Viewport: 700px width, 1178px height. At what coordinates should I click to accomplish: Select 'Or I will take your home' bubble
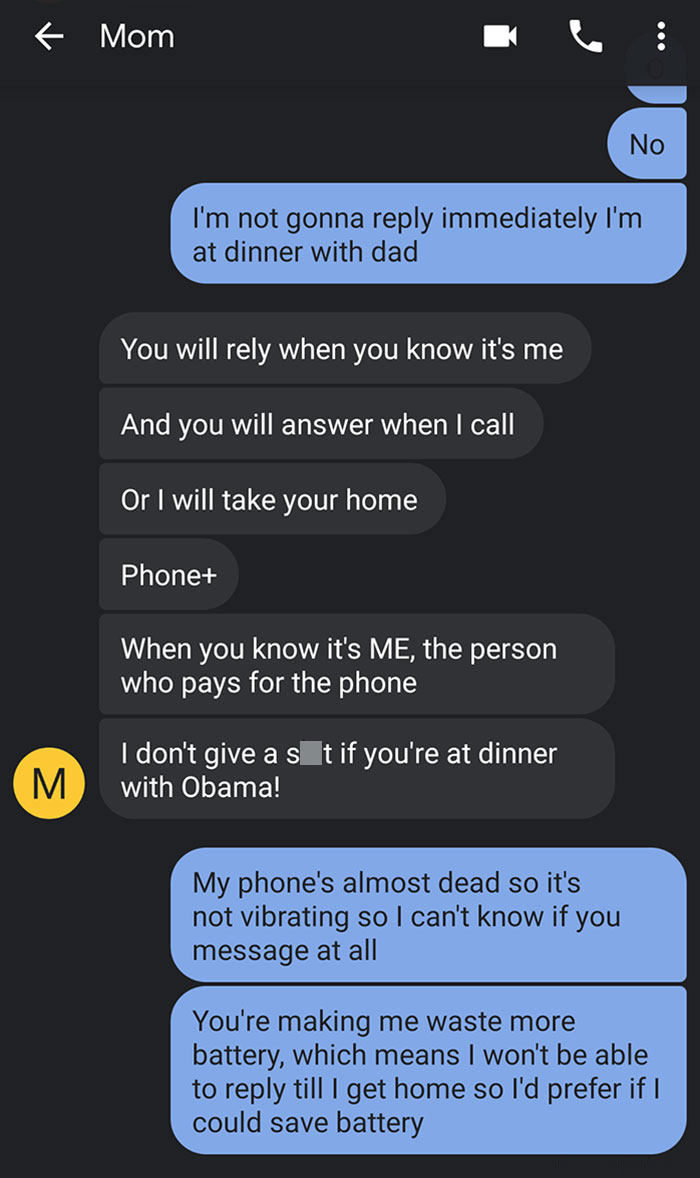pos(272,499)
